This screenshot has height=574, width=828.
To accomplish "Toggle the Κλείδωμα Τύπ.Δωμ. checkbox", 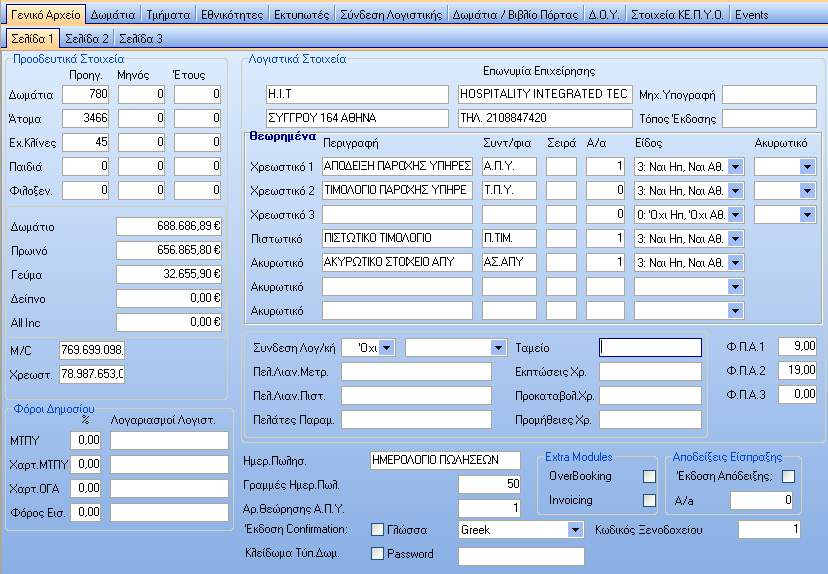I will (377, 553).
